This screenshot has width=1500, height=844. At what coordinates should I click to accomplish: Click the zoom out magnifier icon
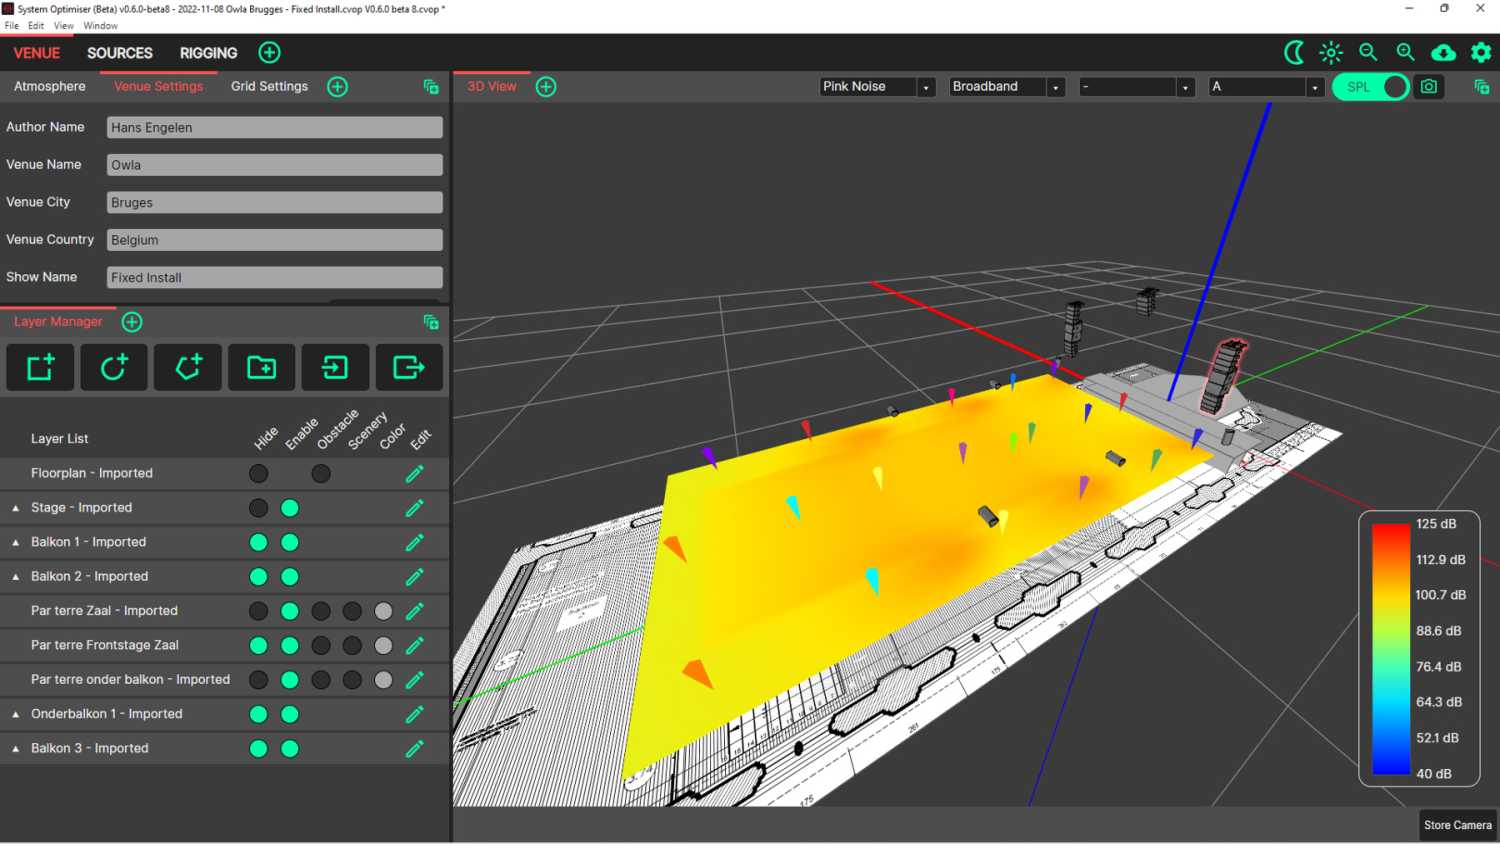[x=1368, y=53]
